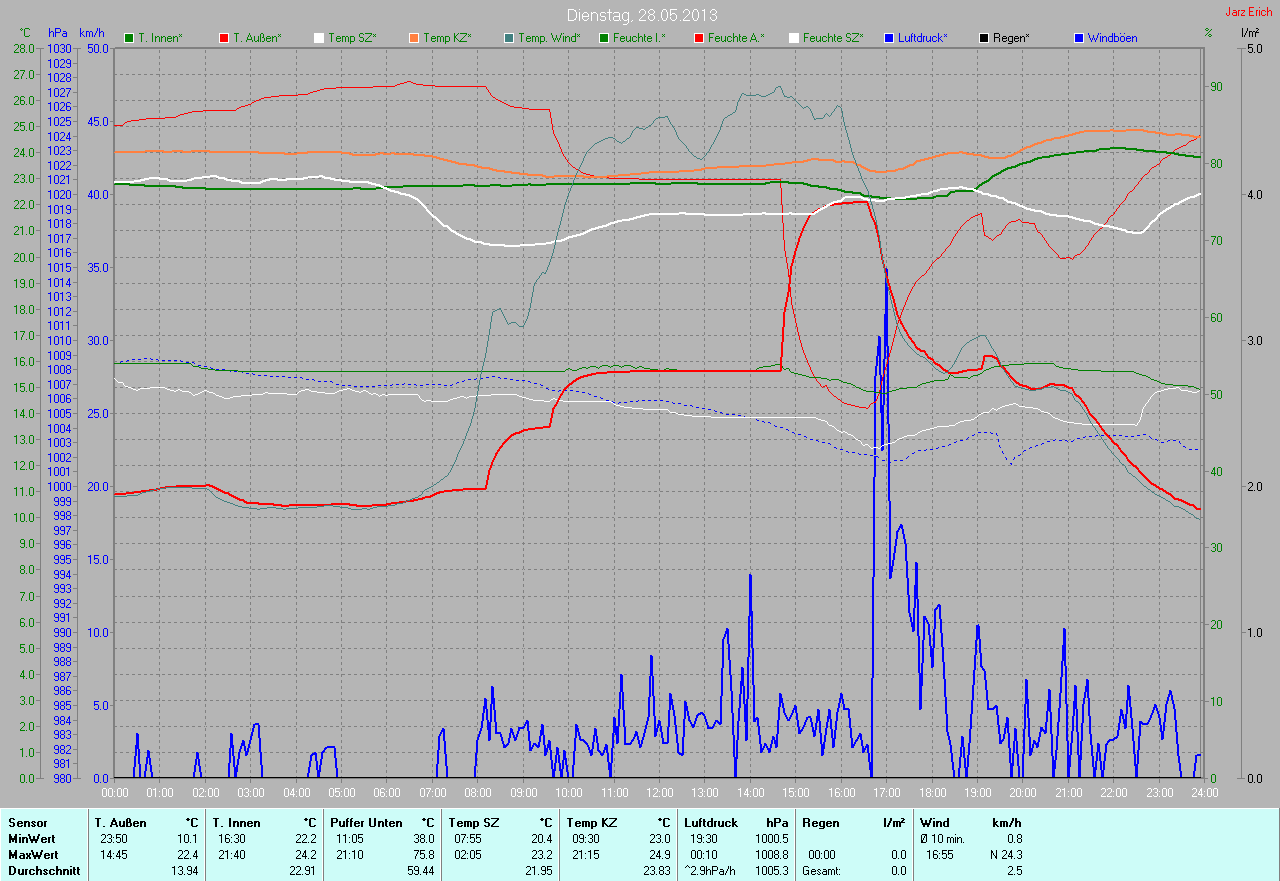The width and height of the screenshot is (1280, 881).
Task: Select the 'Feuchte A.*' legend label
Action: tap(736, 38)
